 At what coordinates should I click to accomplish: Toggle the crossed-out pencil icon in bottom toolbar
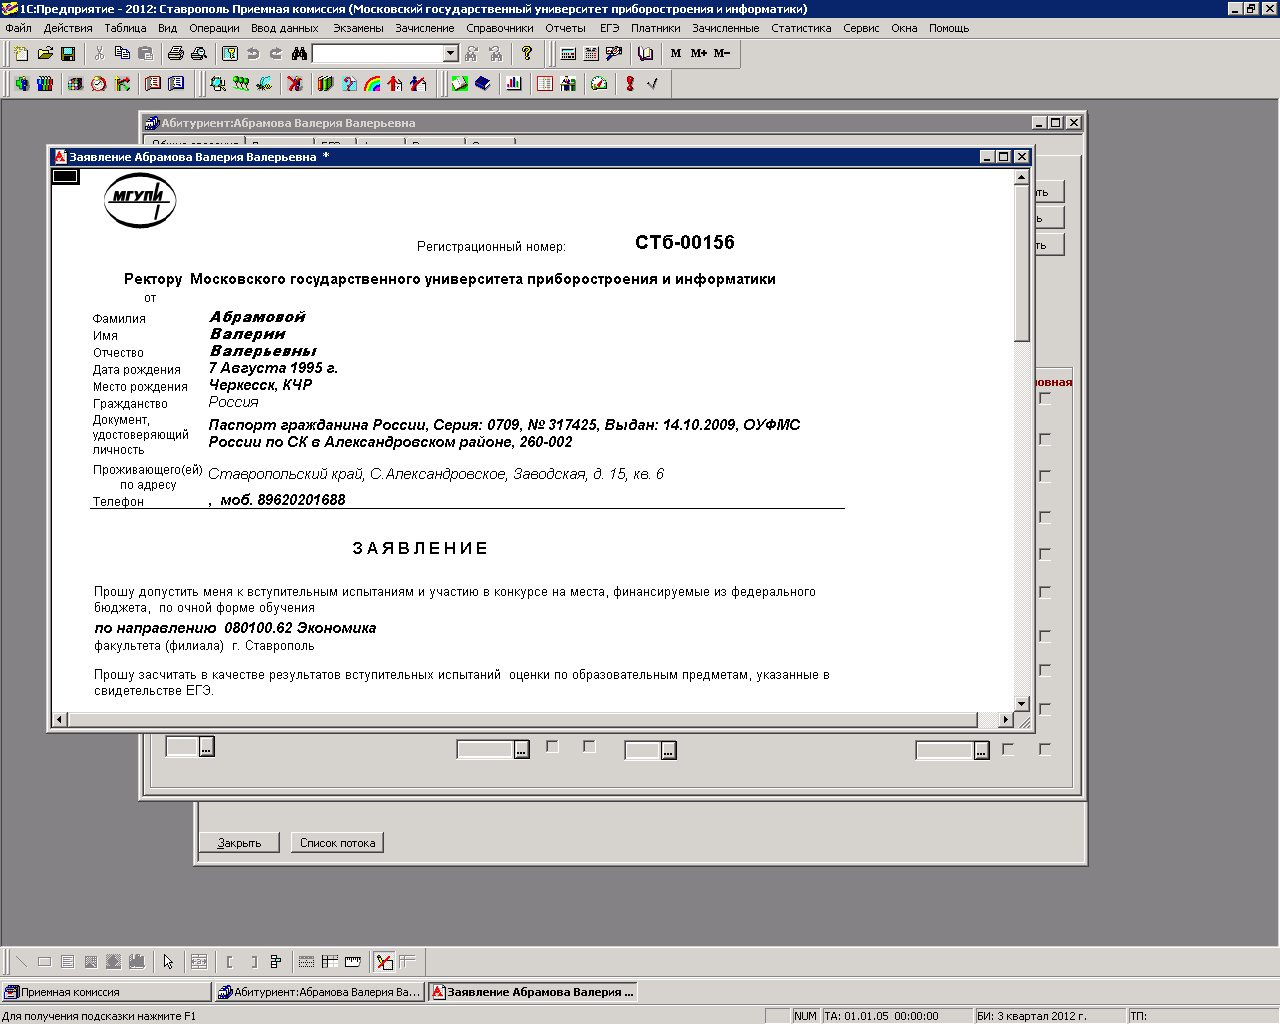pos(384,962)
